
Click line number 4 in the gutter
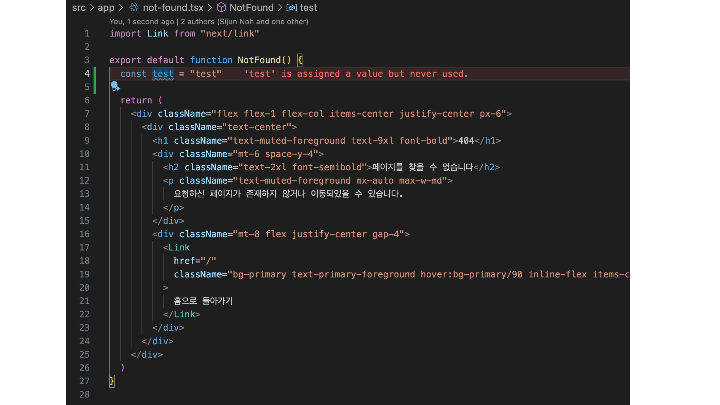point(87,73)
